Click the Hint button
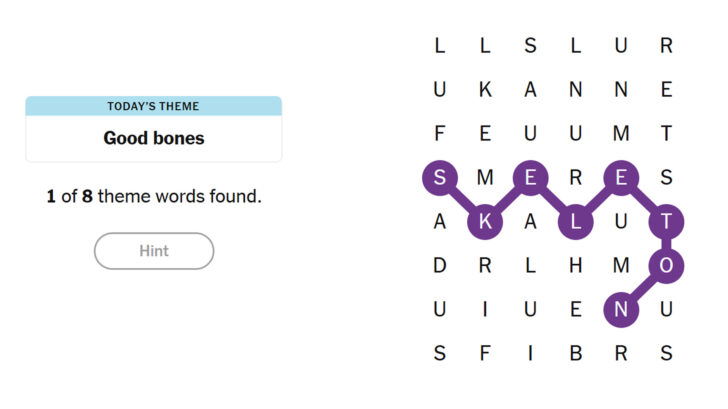The height and width of the screenshot is (409, 728). point(154,251)
